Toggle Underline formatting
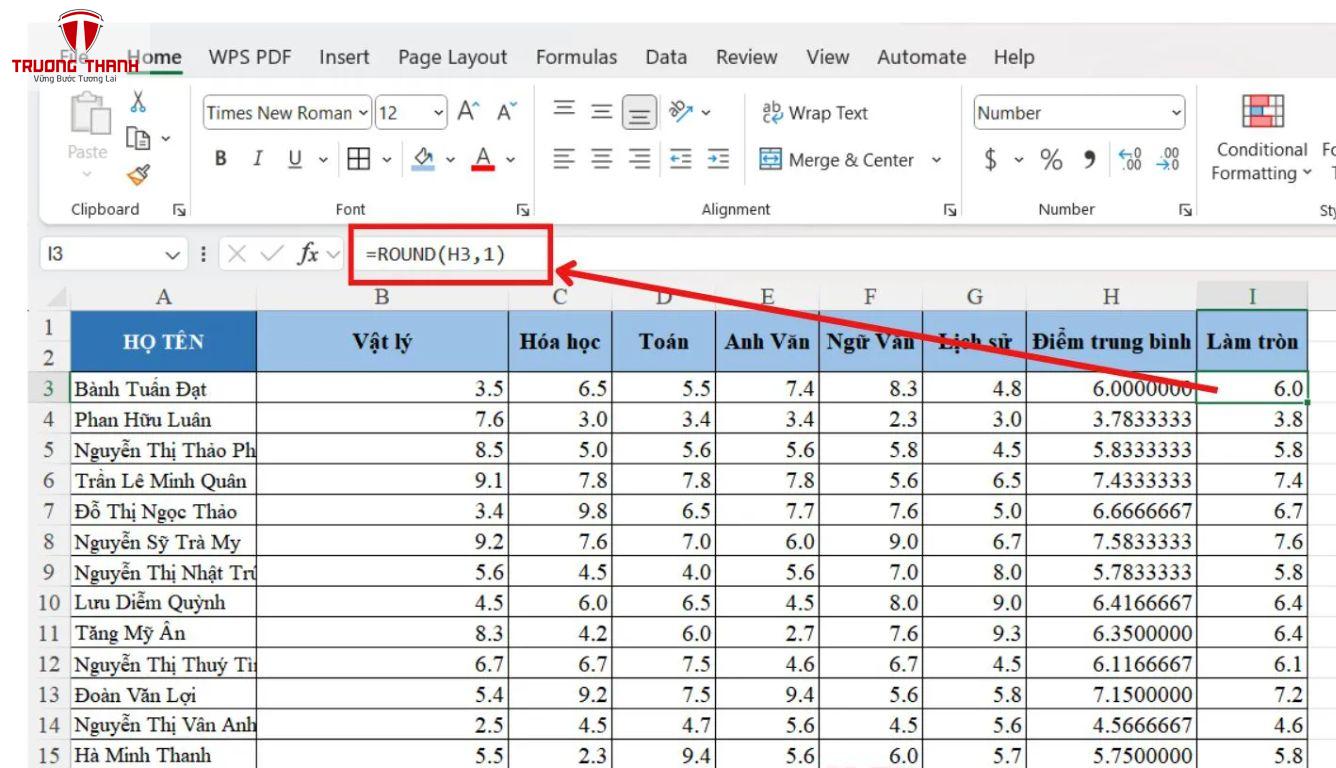The height and width of the screenshot is (768, 1336). (x=294, y=159)
